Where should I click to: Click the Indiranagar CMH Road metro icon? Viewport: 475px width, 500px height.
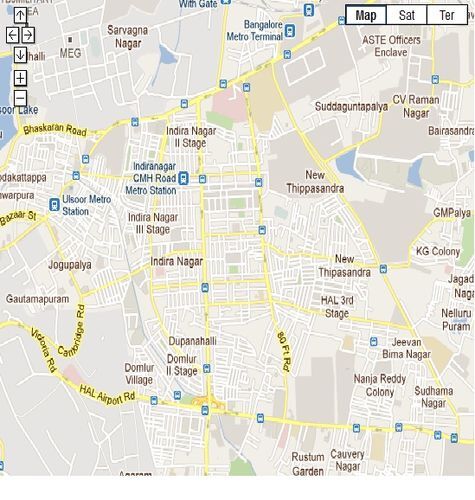click(183, 178)
